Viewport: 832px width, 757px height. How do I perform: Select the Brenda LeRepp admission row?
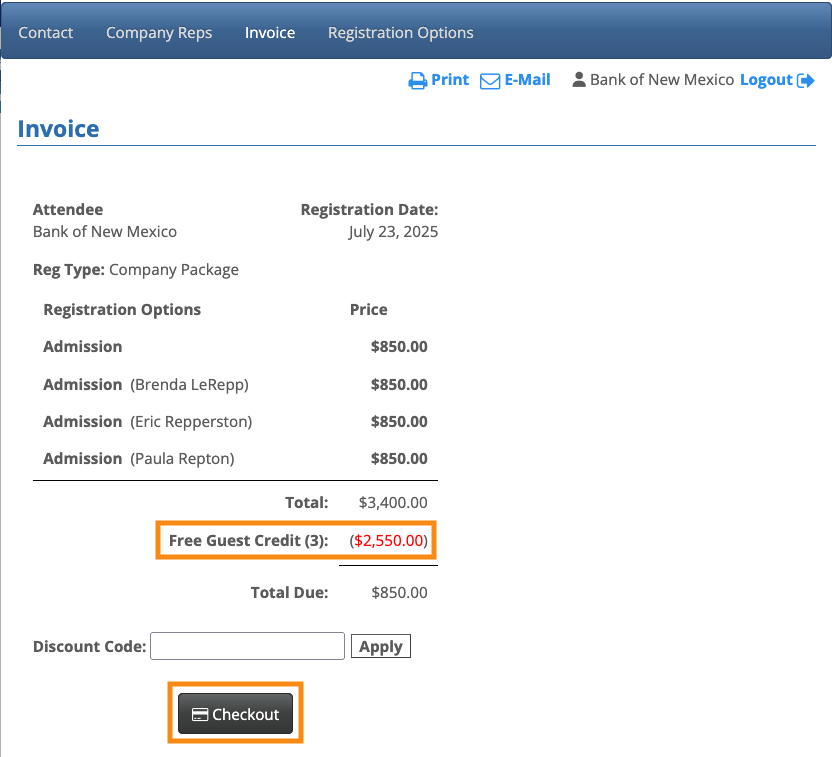tap(236, 385)
